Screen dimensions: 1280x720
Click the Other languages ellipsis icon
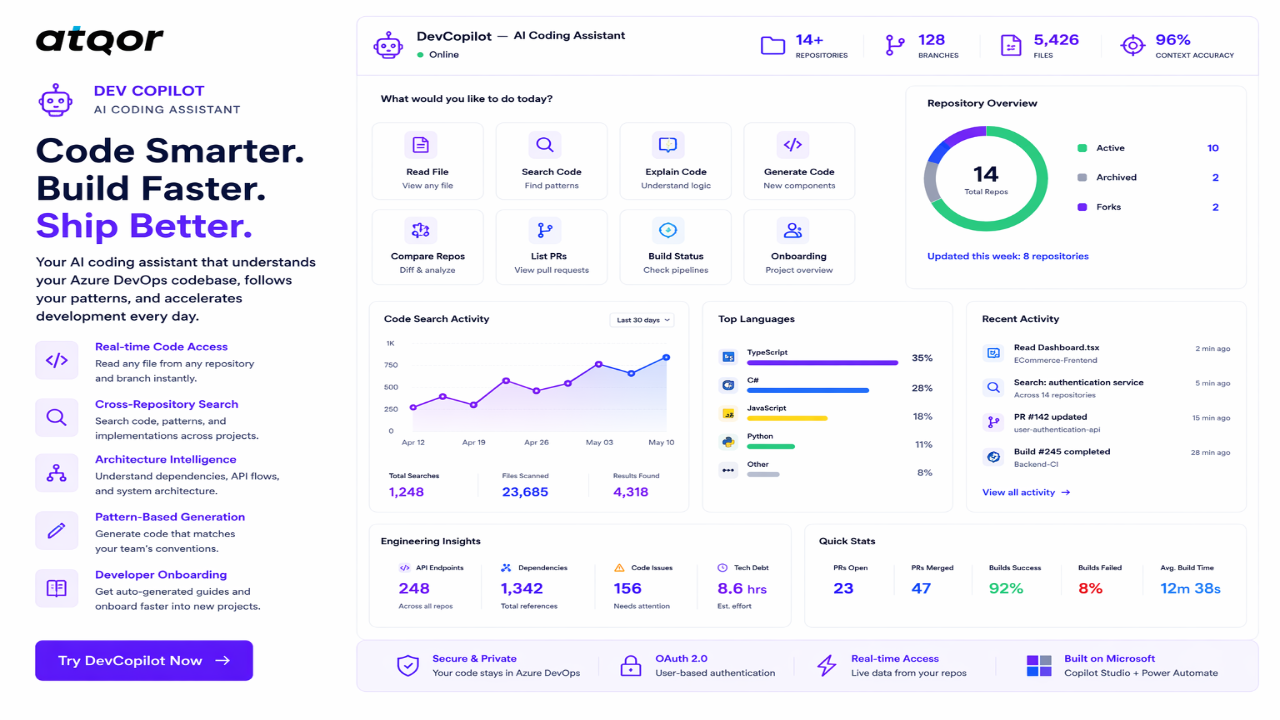(728, 469)
